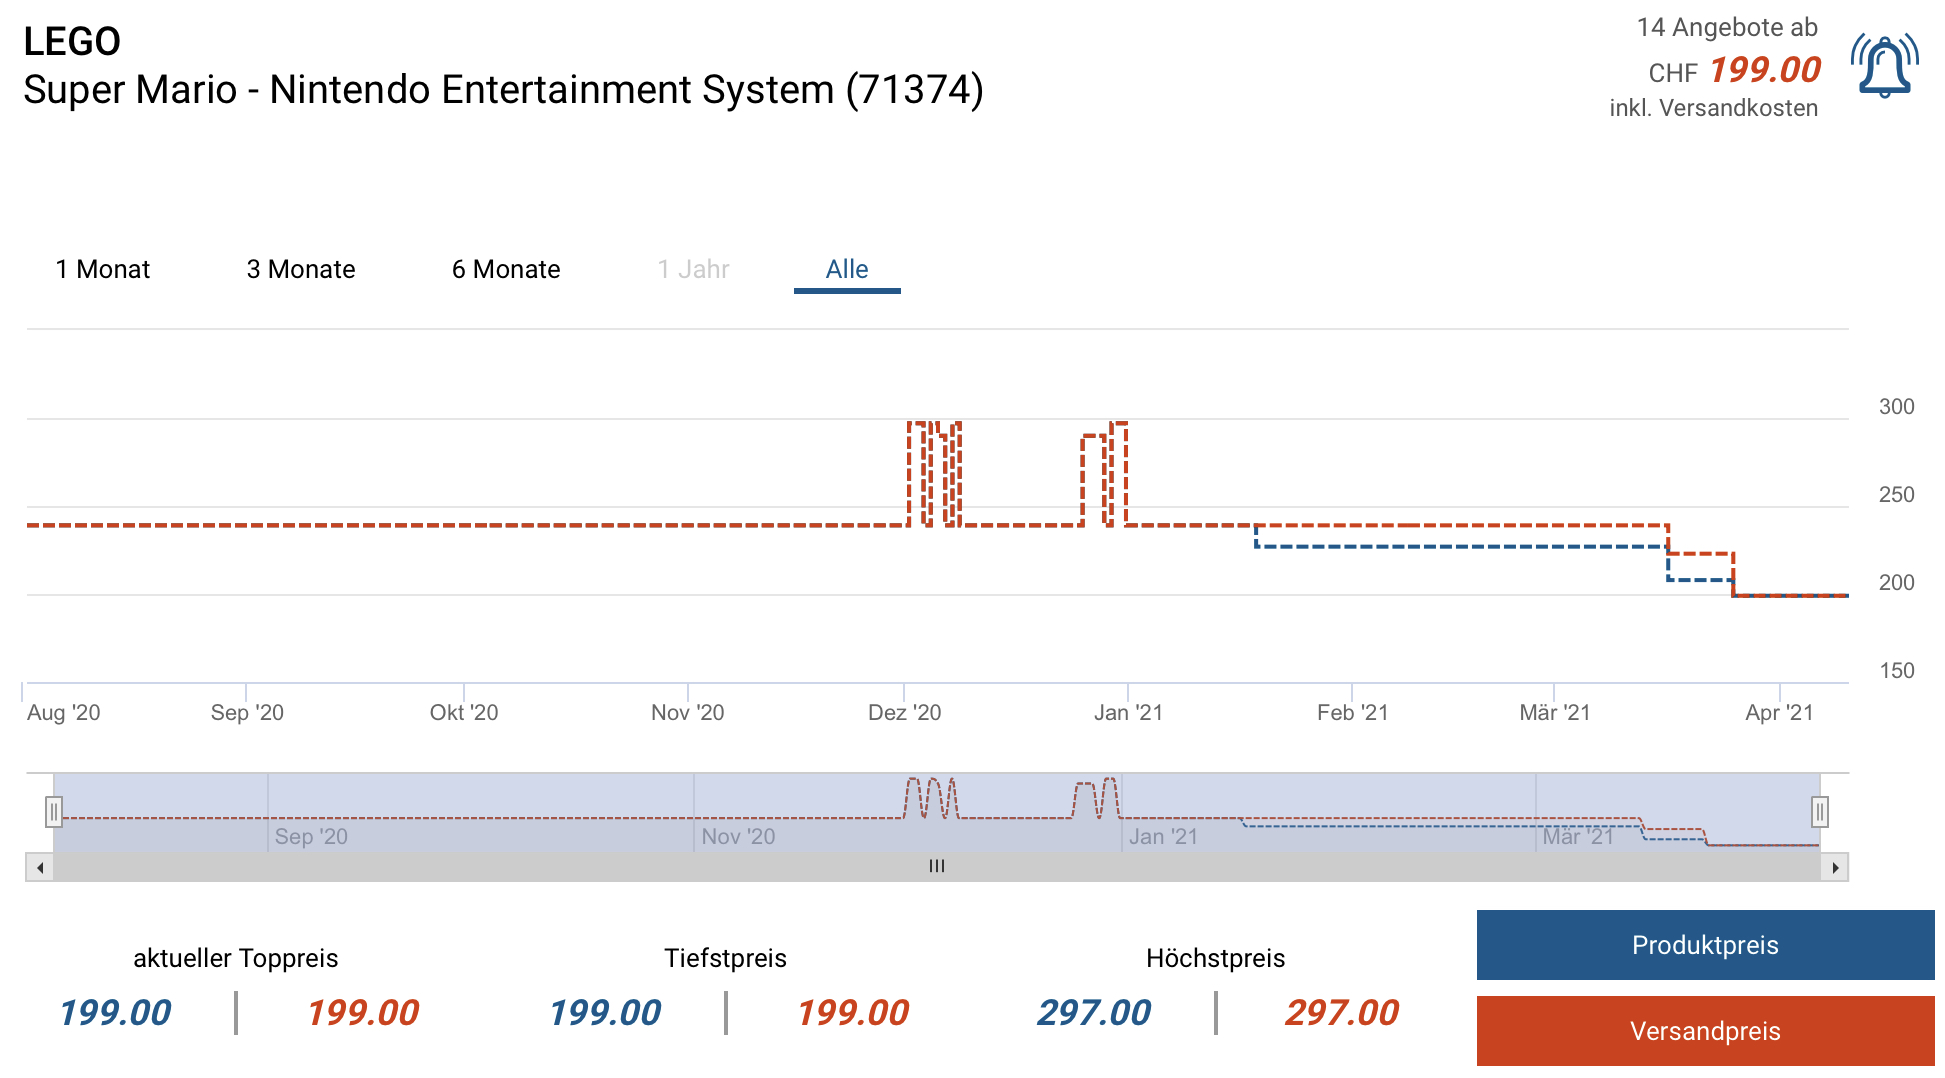1945x1078 pixels.
Task: Click the LEGO brand name heading
Action: [72, 42]
